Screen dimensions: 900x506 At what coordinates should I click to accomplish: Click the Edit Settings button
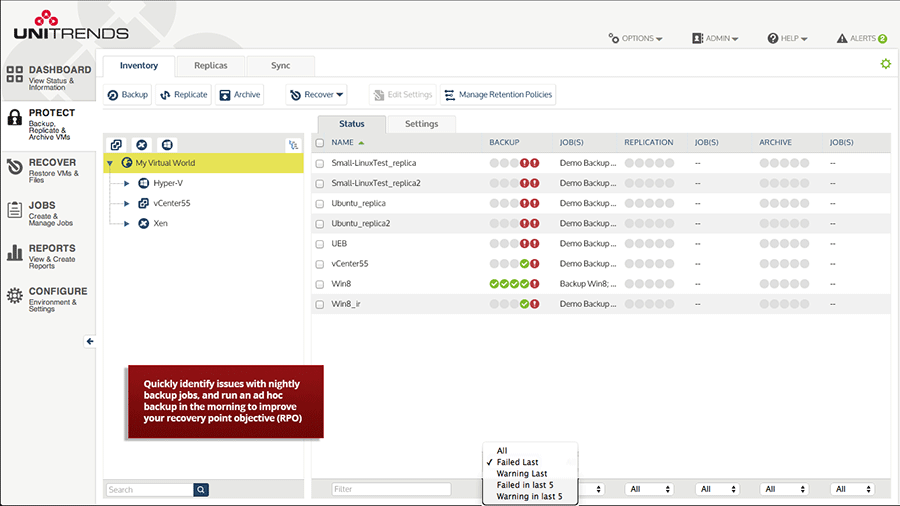click(403, 95)
